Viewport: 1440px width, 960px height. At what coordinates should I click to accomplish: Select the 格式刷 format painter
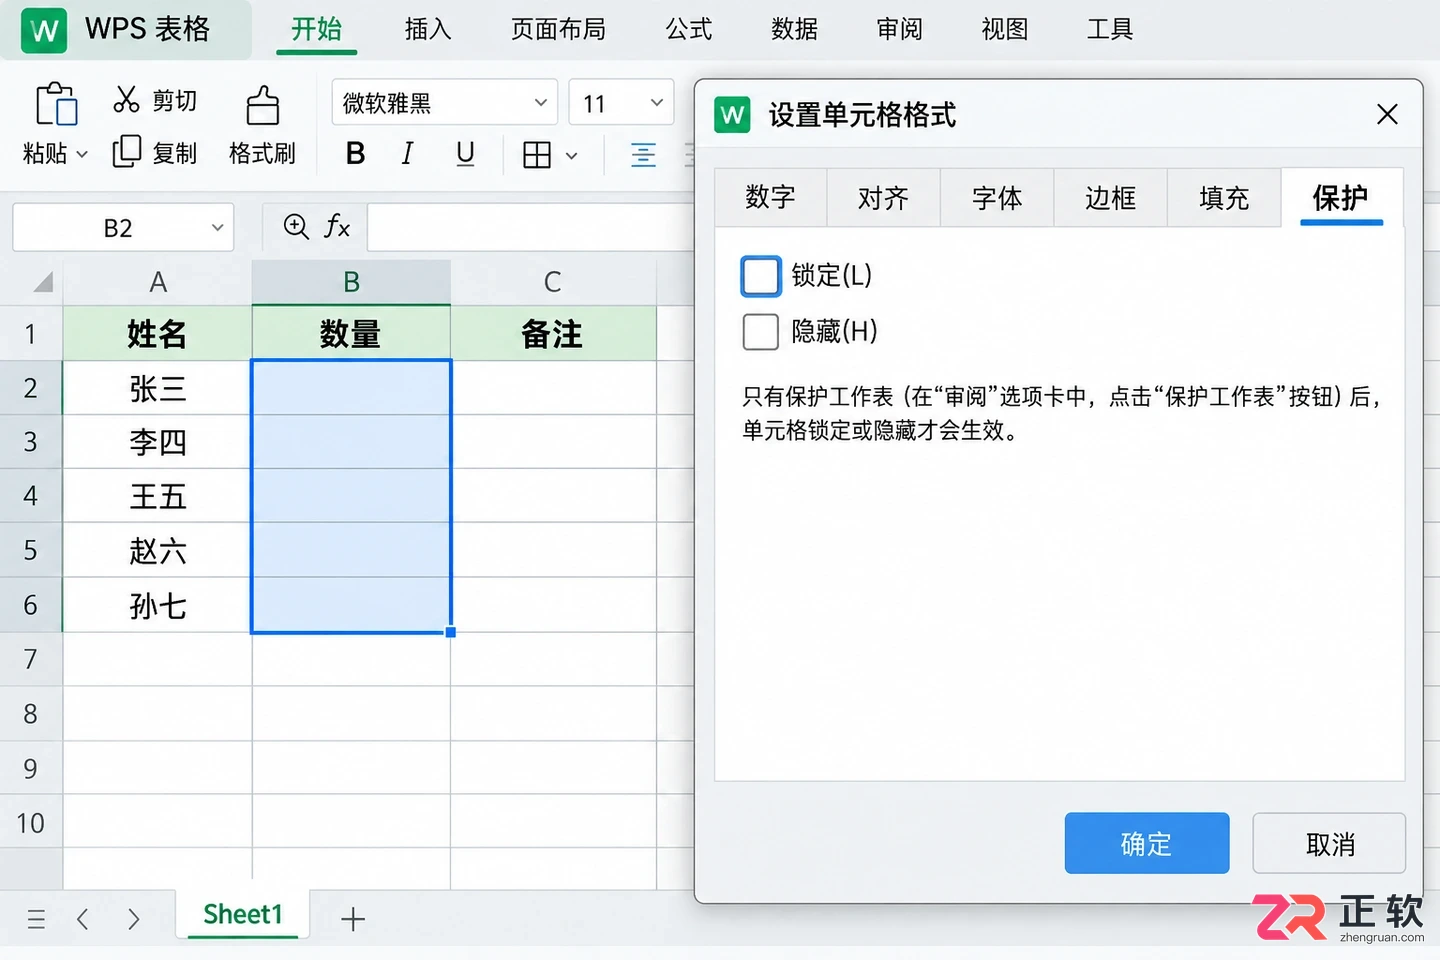(x=262, y=125)
